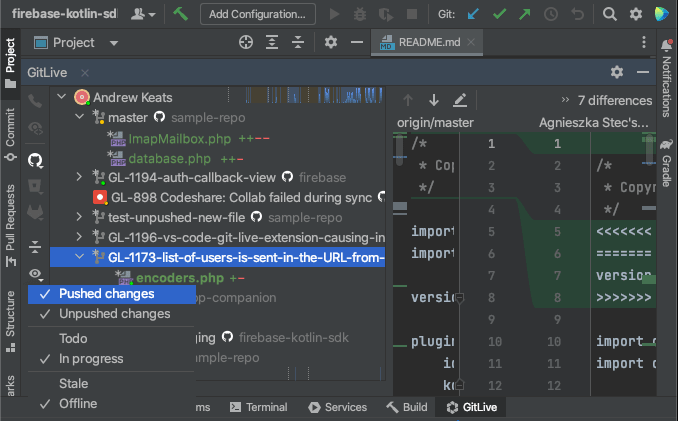Toggle the crossed-eye icon in GitLive sidebar
This screenshot has width=678, height=421.
pyautogui.click(x=35, y=128)
